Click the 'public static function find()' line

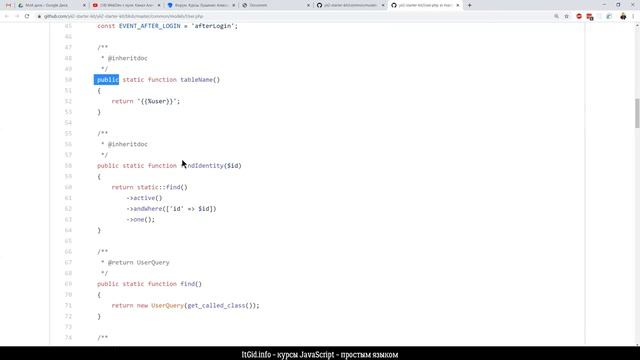pyautogui.click(x=149, y=284)
